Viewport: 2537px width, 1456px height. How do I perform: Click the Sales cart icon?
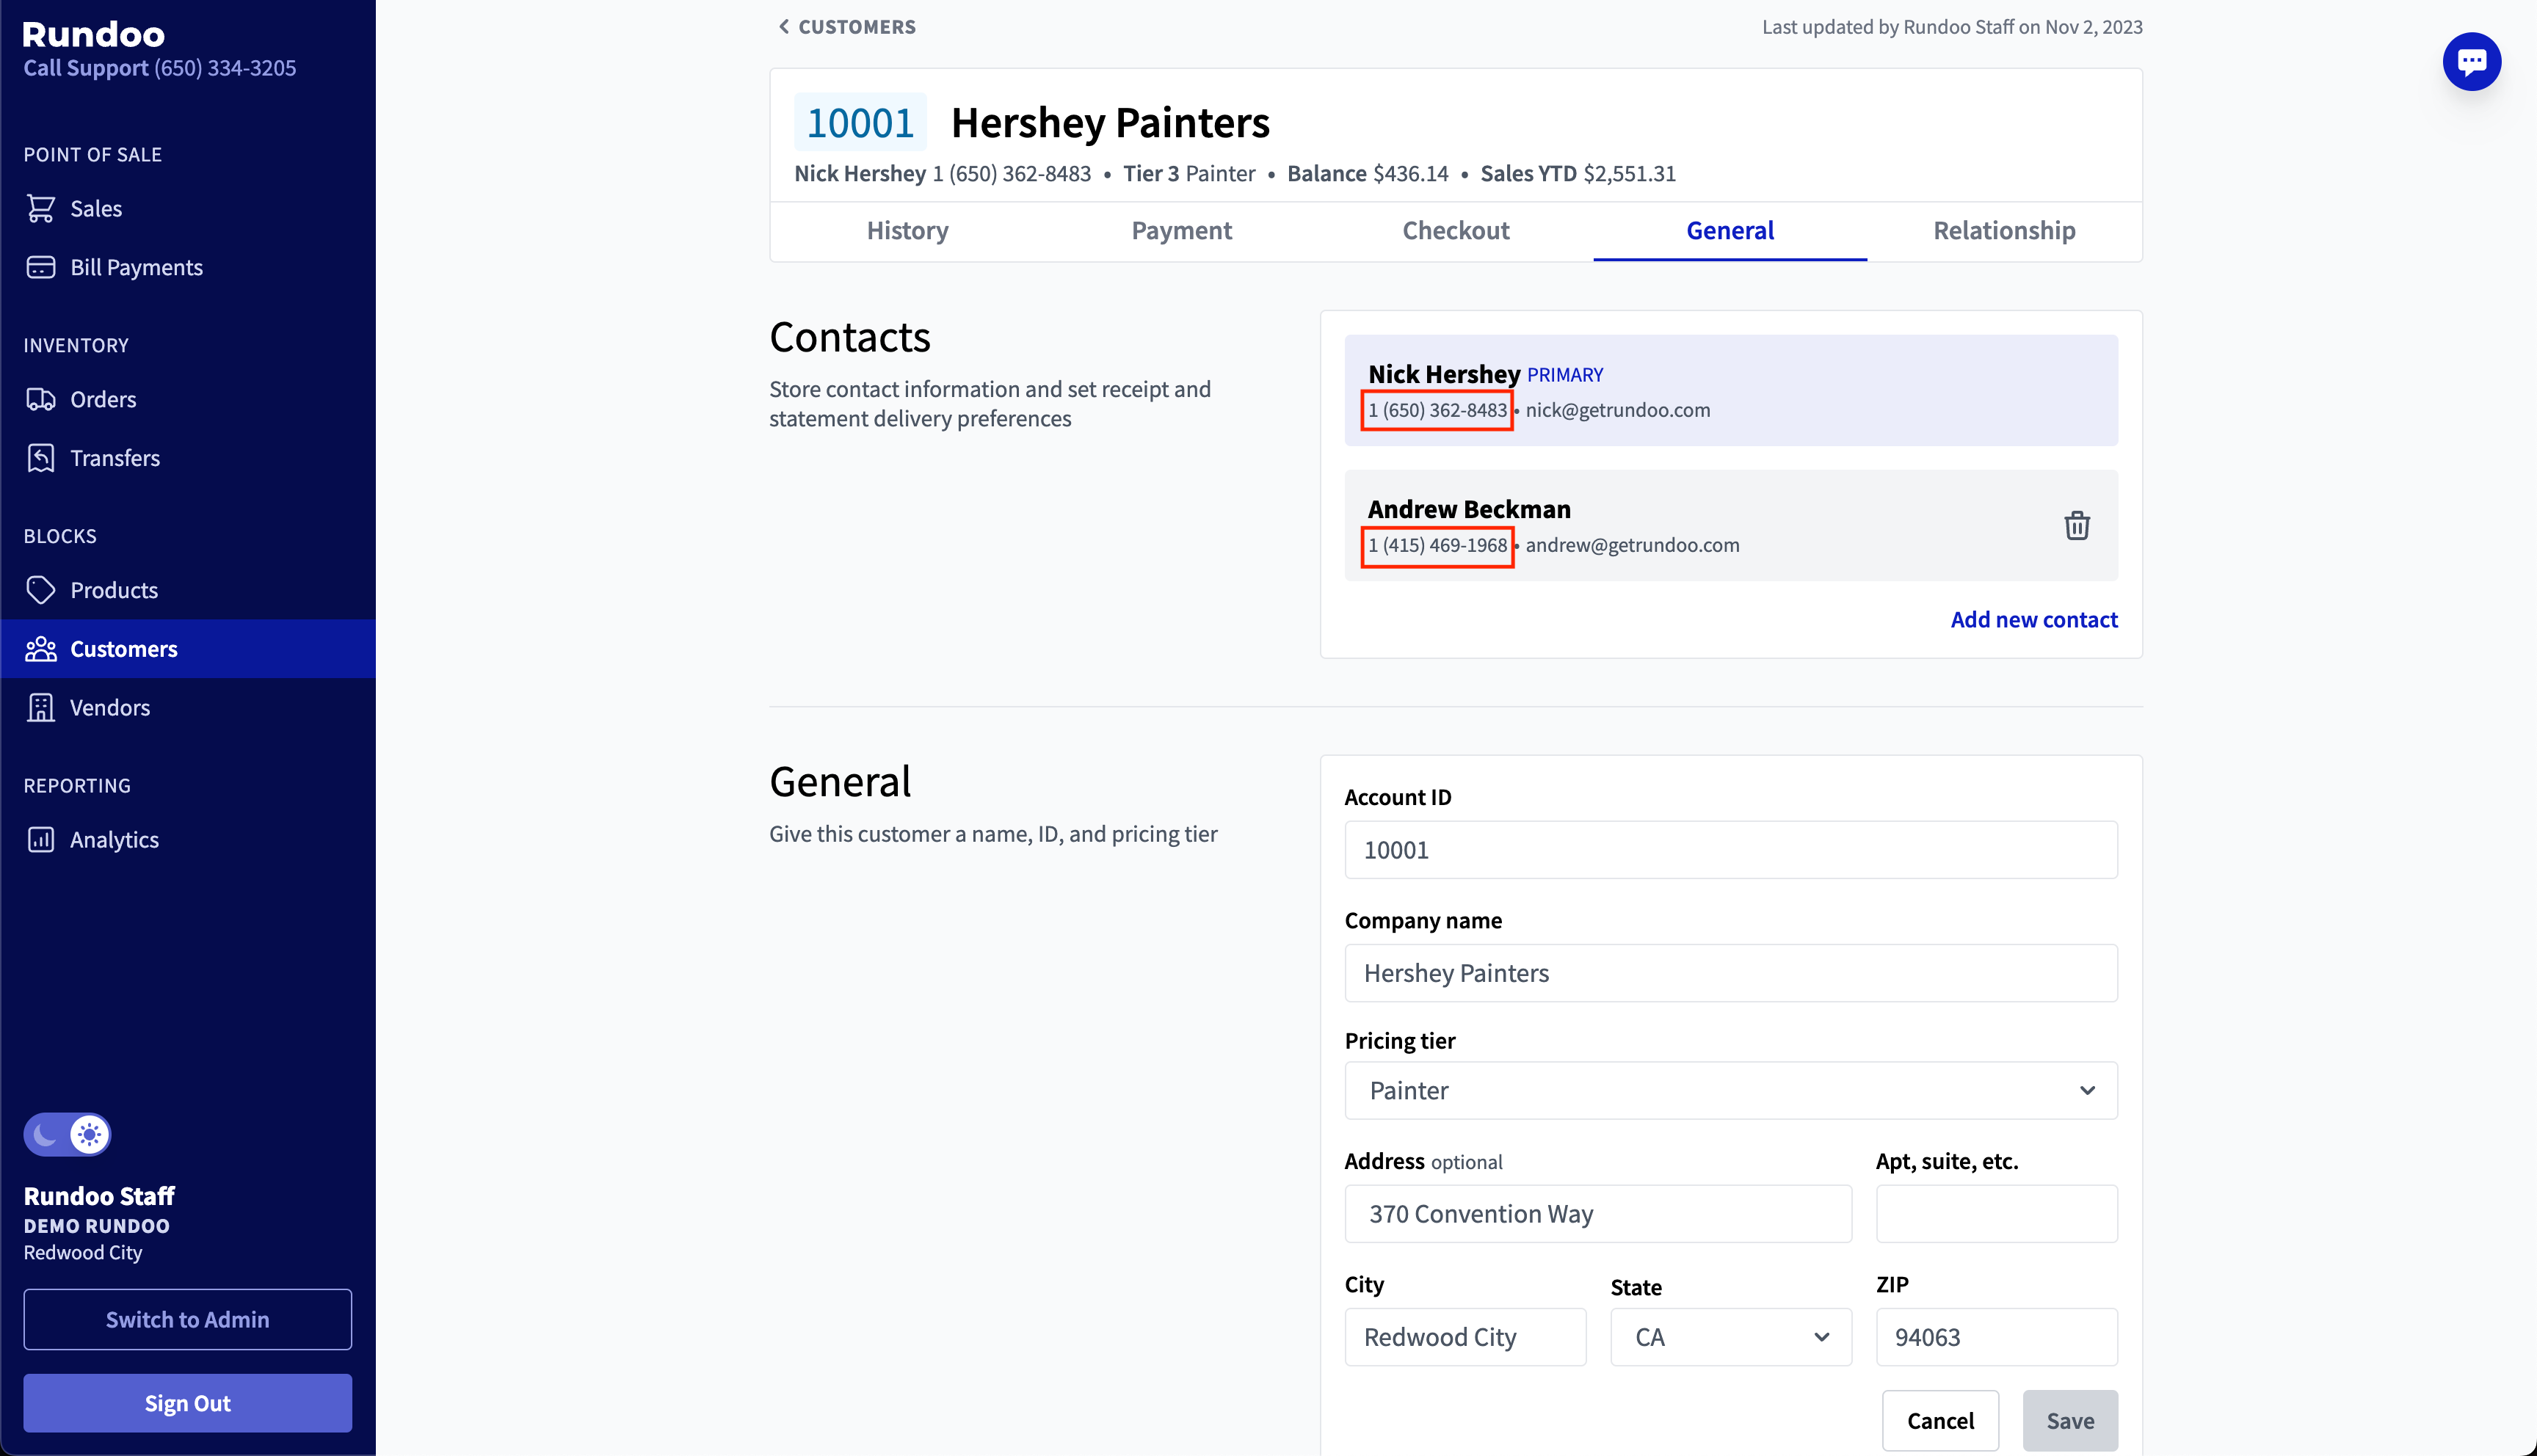tap(41, 208)
